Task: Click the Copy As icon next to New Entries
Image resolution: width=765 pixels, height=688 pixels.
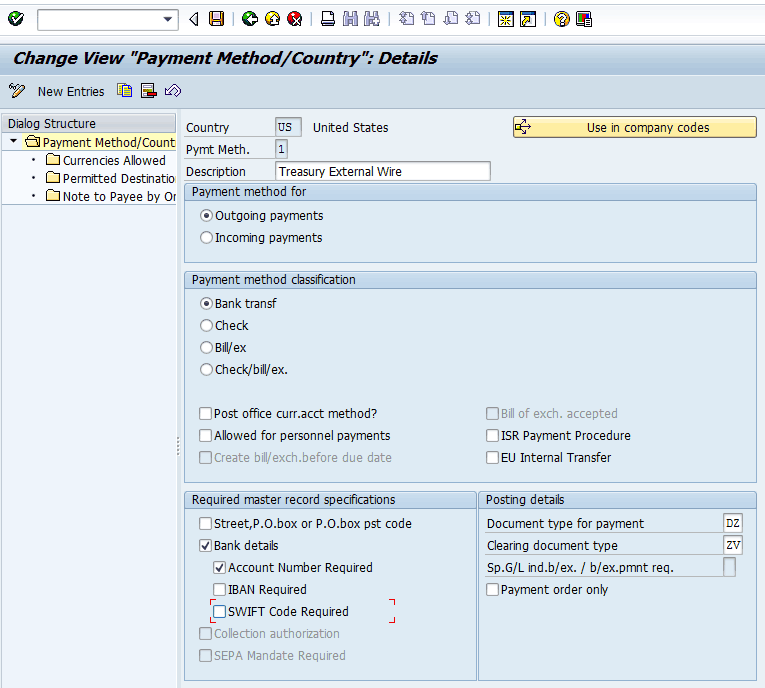Action: pyautogui.click(x=125, y=91)
